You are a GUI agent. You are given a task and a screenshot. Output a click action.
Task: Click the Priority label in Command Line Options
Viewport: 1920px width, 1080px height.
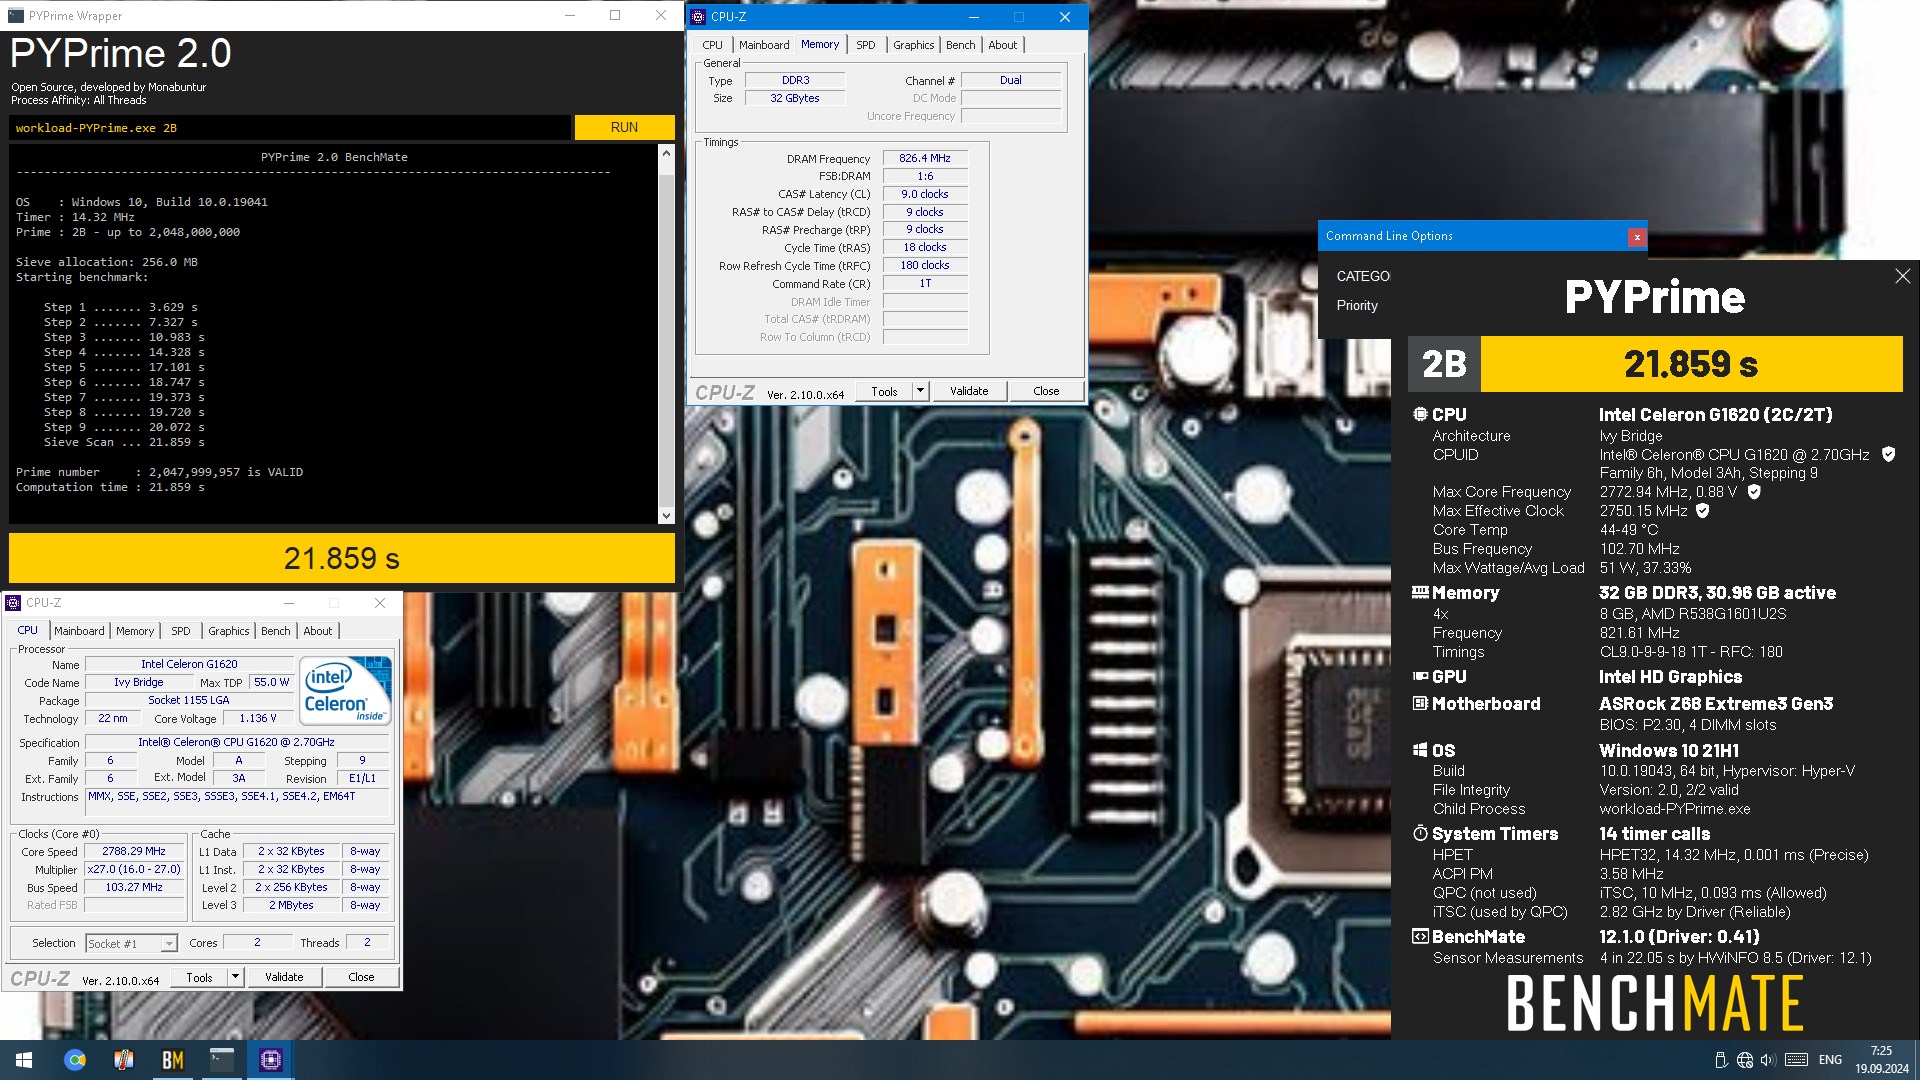pos(1356,305)
